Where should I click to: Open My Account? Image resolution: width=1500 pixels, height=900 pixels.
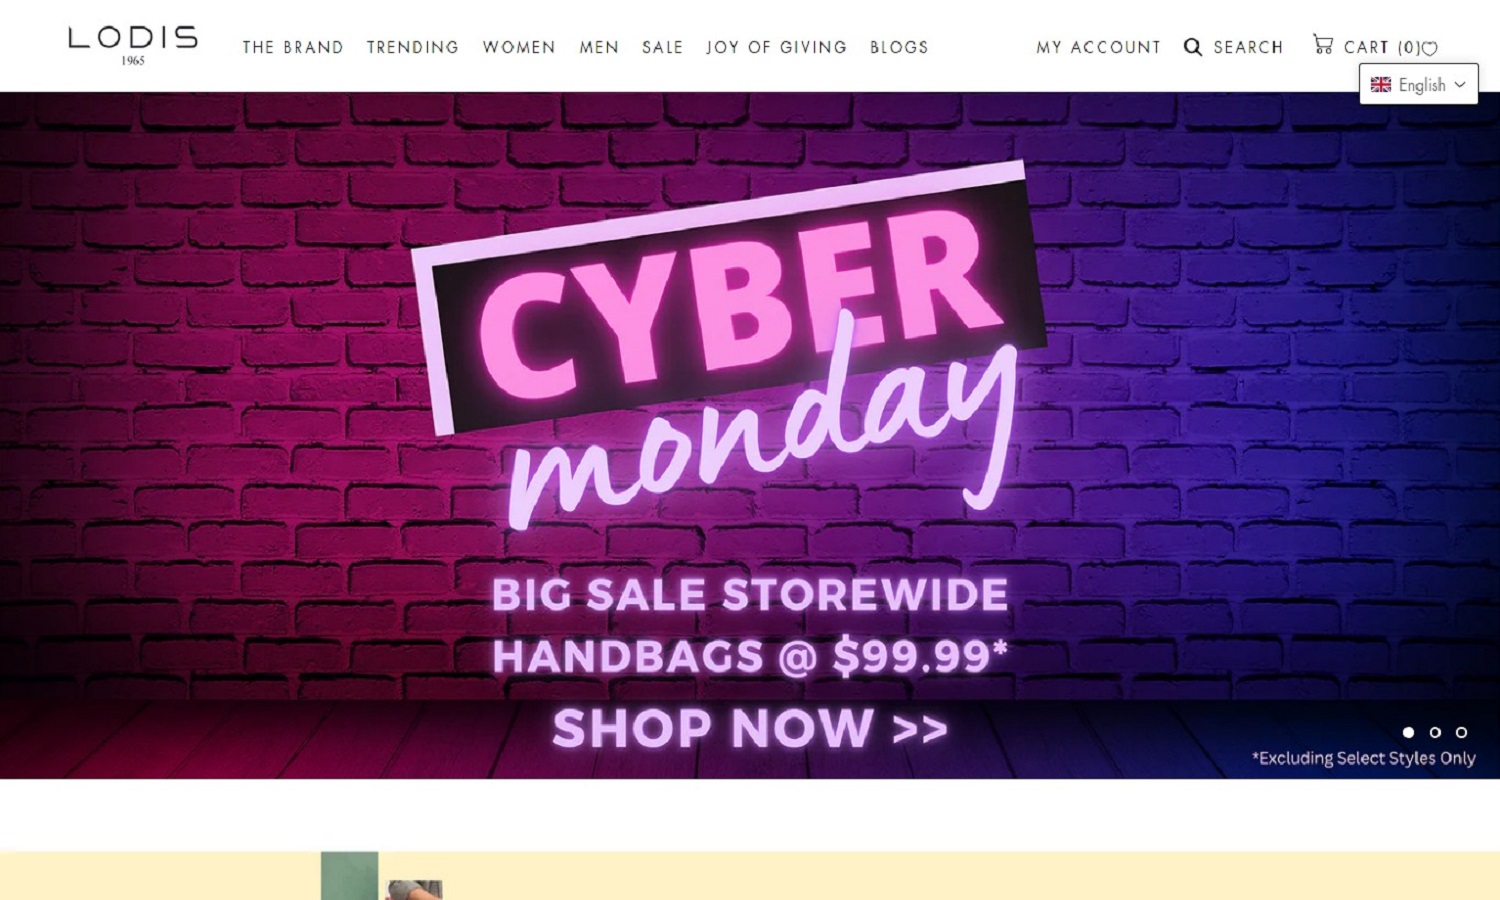(1098, 47)
